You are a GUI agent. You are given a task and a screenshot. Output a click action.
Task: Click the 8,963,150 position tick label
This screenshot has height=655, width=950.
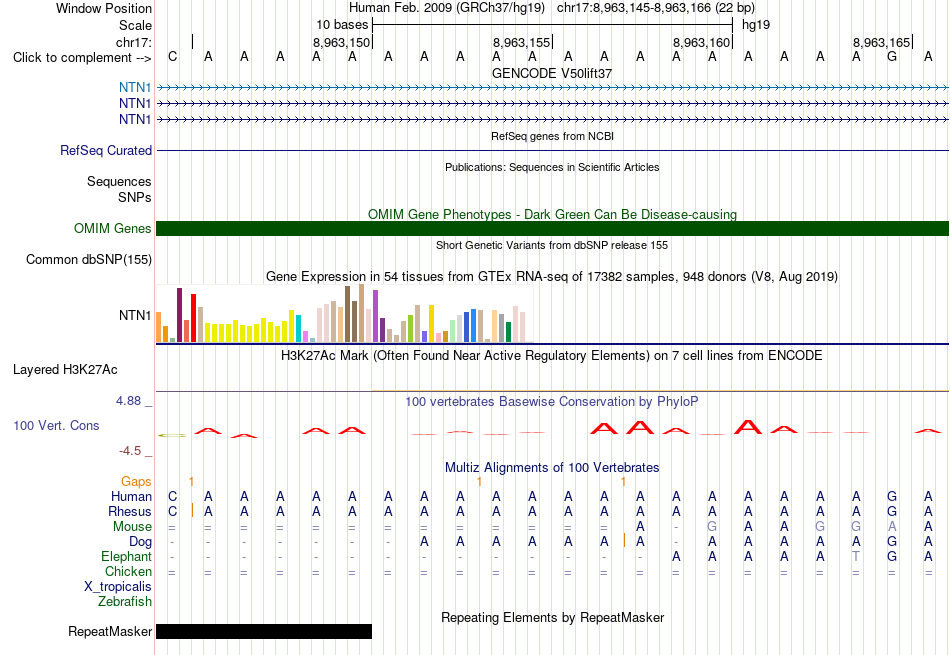pyautogui.click(x=341, y=42)
